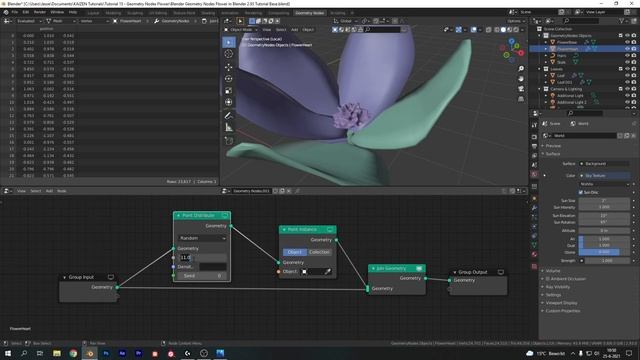Toggle visibility of Leaf object

coord(627,76)
